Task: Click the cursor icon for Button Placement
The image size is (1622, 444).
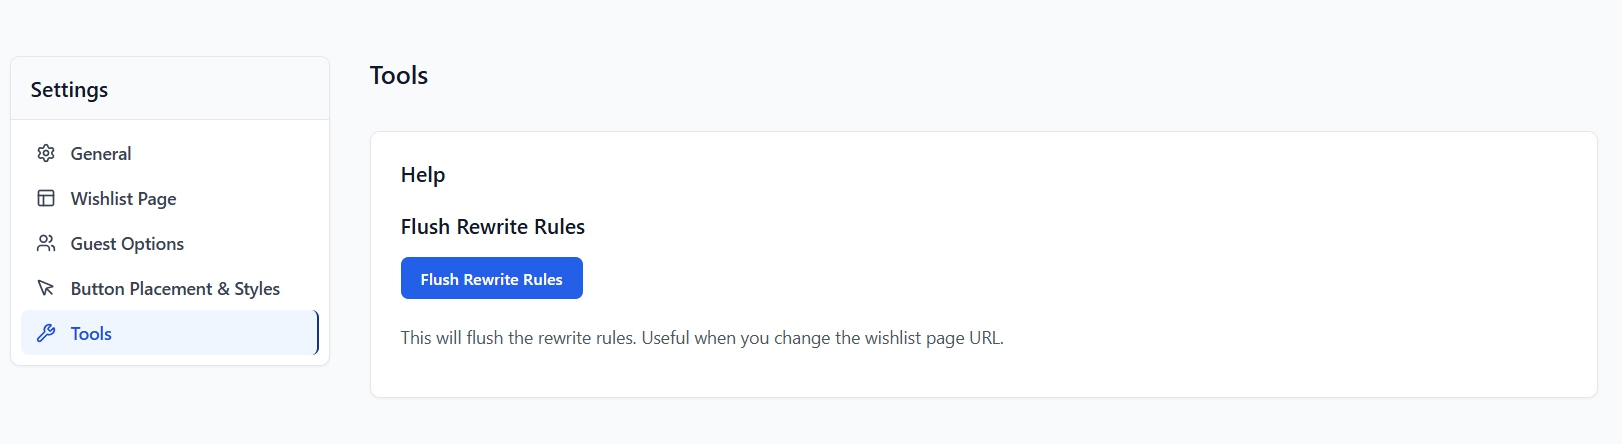Action: [x=46, y=288]
